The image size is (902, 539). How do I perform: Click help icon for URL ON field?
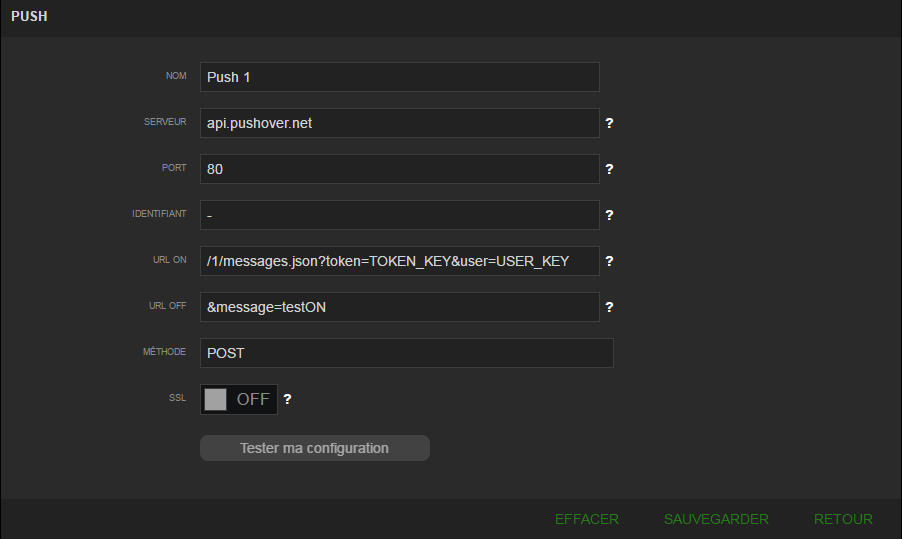pyautogui.click(x=609, y=261)
